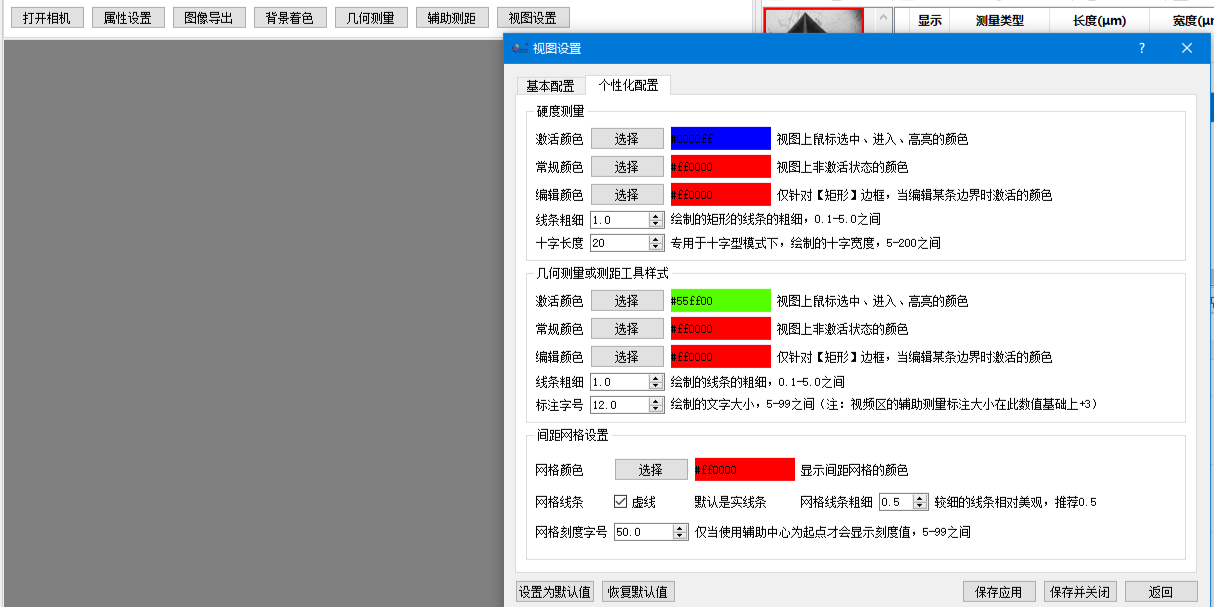1214x607 pixels.
Task: Toggle the 虚线 checkbox
Action: point(621,502)
